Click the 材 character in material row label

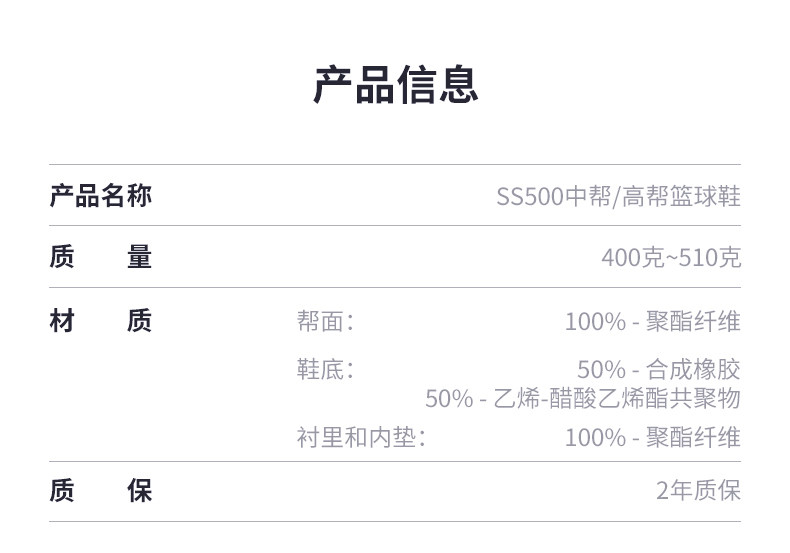61,322
